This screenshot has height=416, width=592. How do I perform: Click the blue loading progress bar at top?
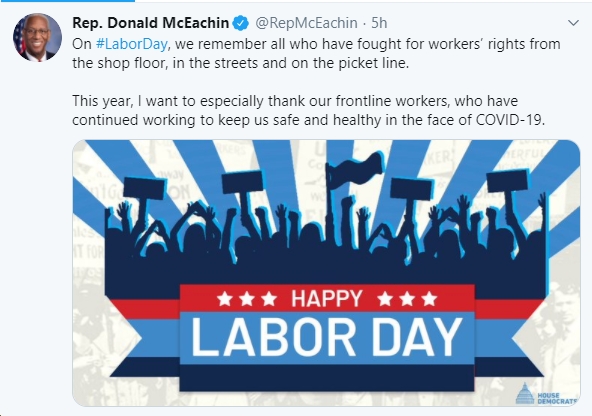pos(67,1)
